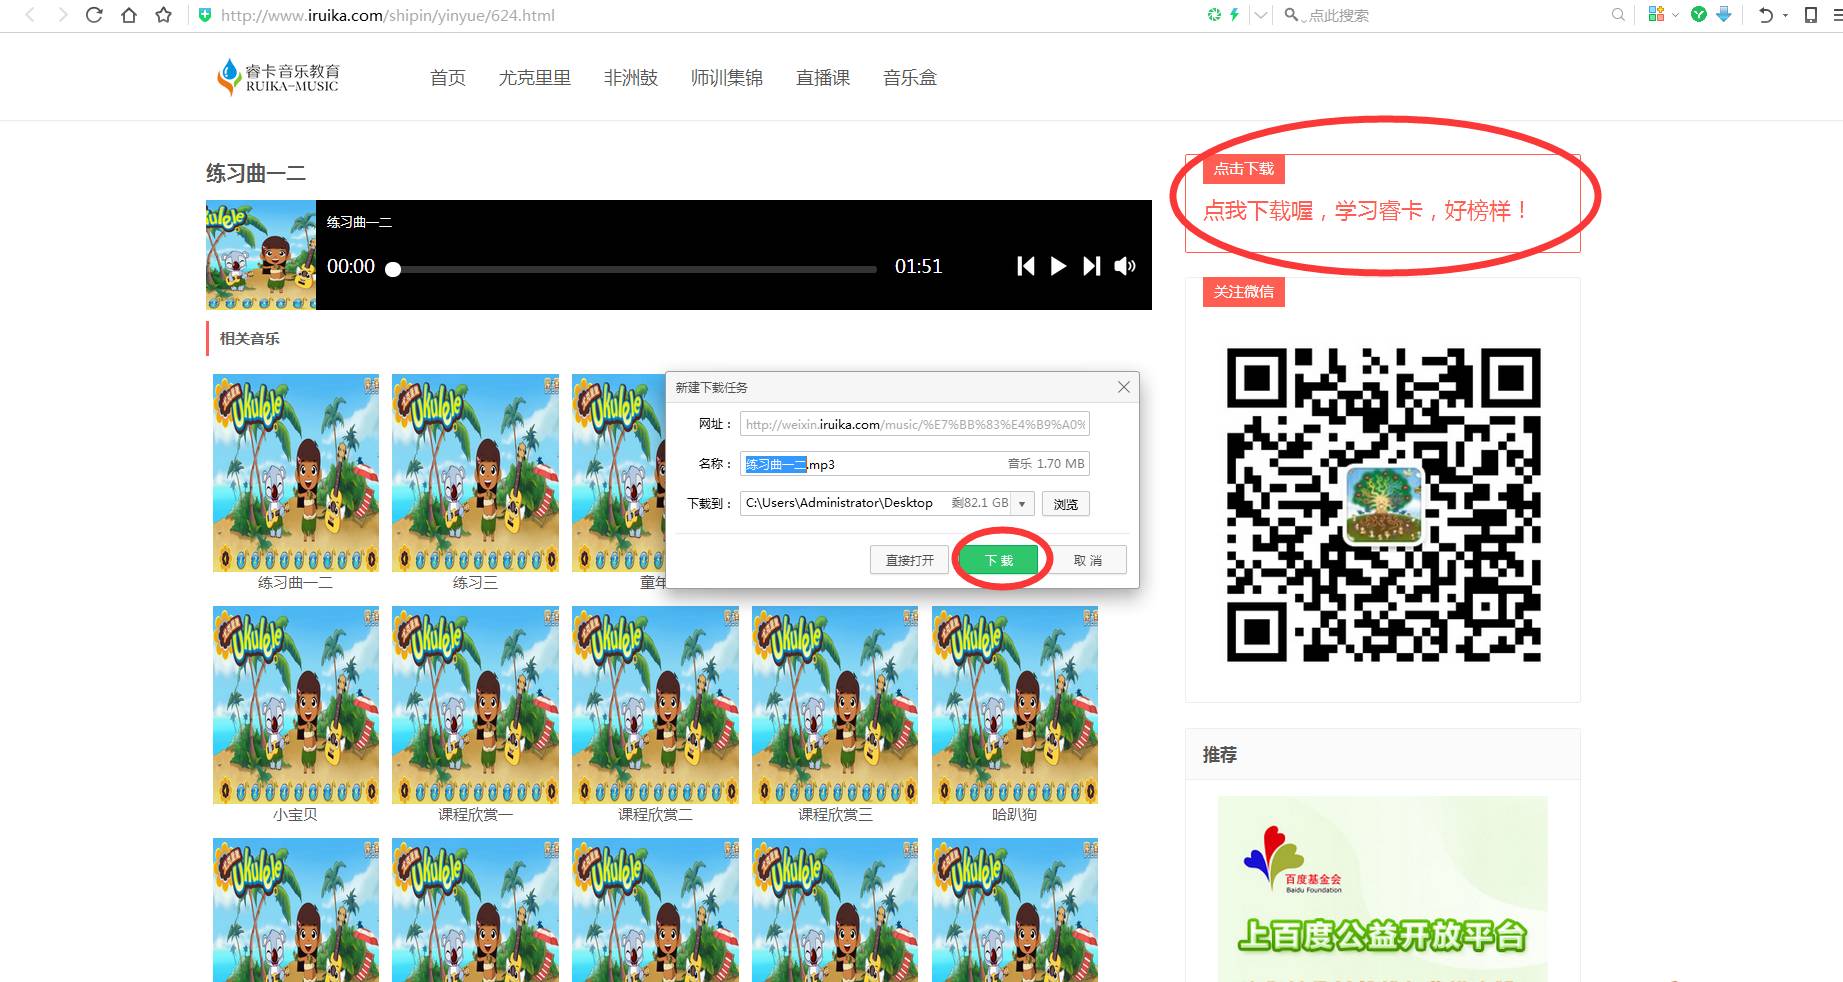Image resolution: width=1843 pixels, height=982 pixels.
Task: Mute the player volume
Action: pos(1125,266)
